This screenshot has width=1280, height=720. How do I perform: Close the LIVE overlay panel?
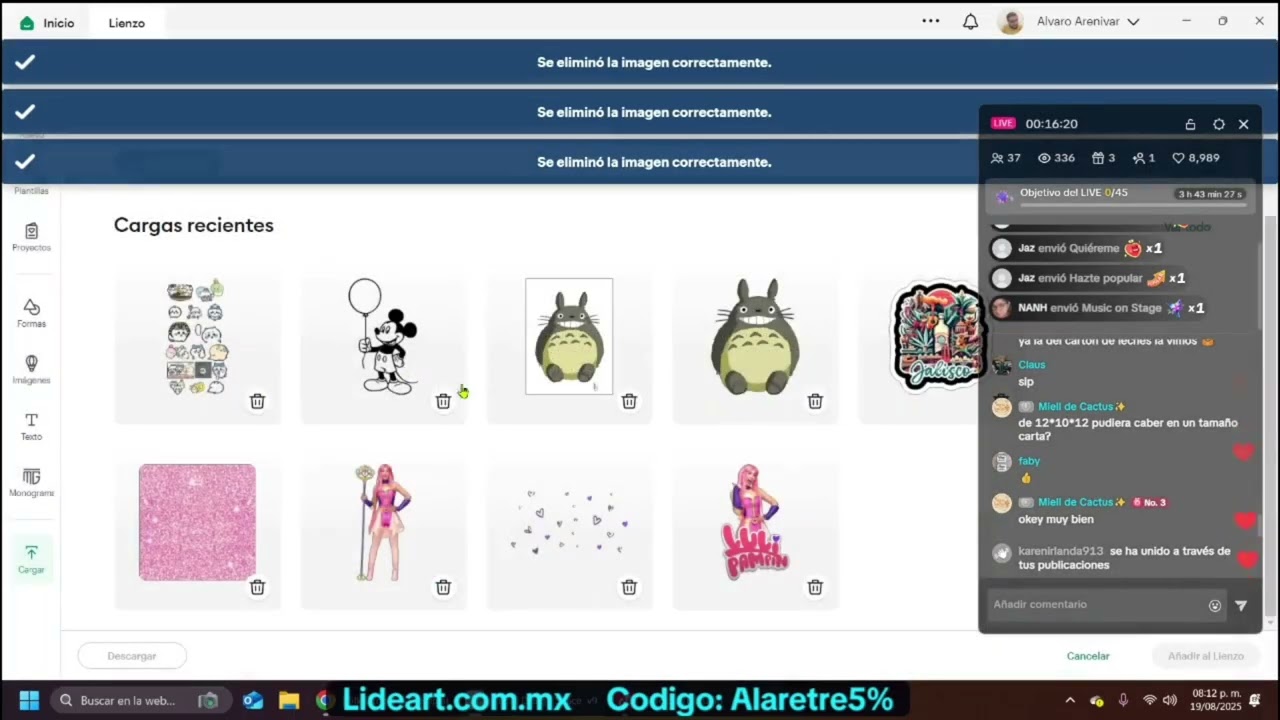1244,125
